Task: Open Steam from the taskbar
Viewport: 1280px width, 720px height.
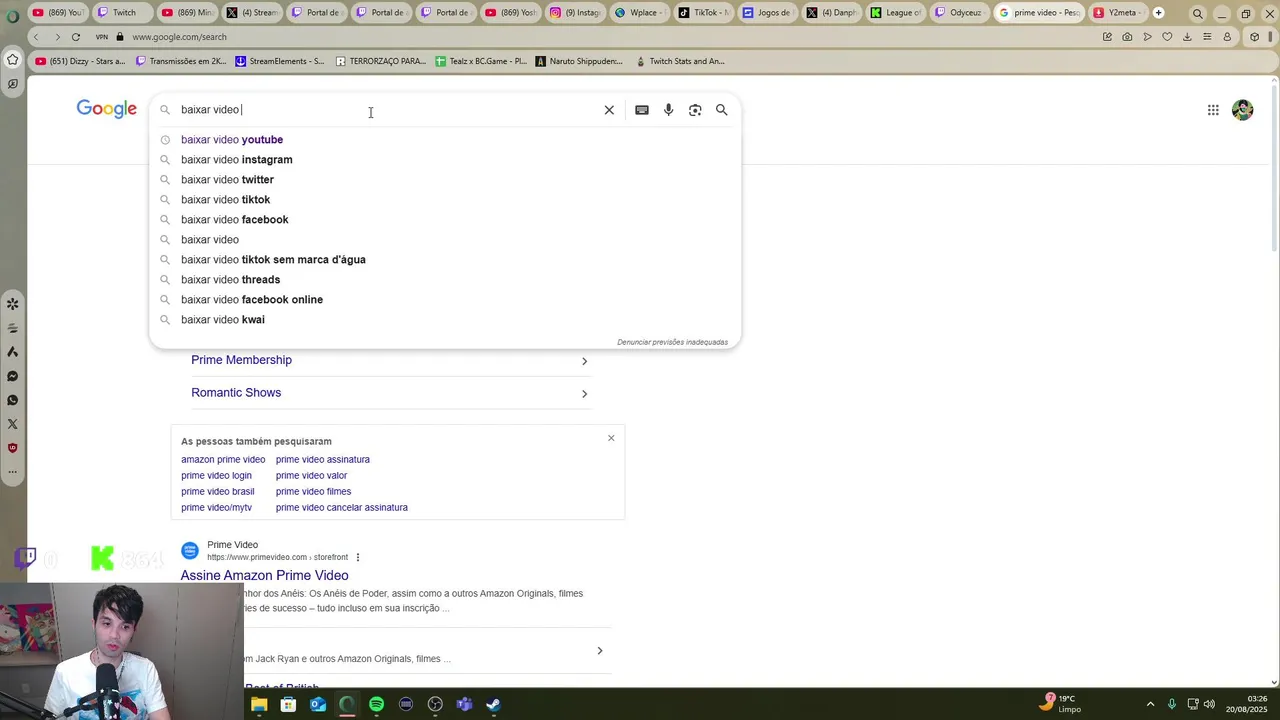Action: point(493,704)
